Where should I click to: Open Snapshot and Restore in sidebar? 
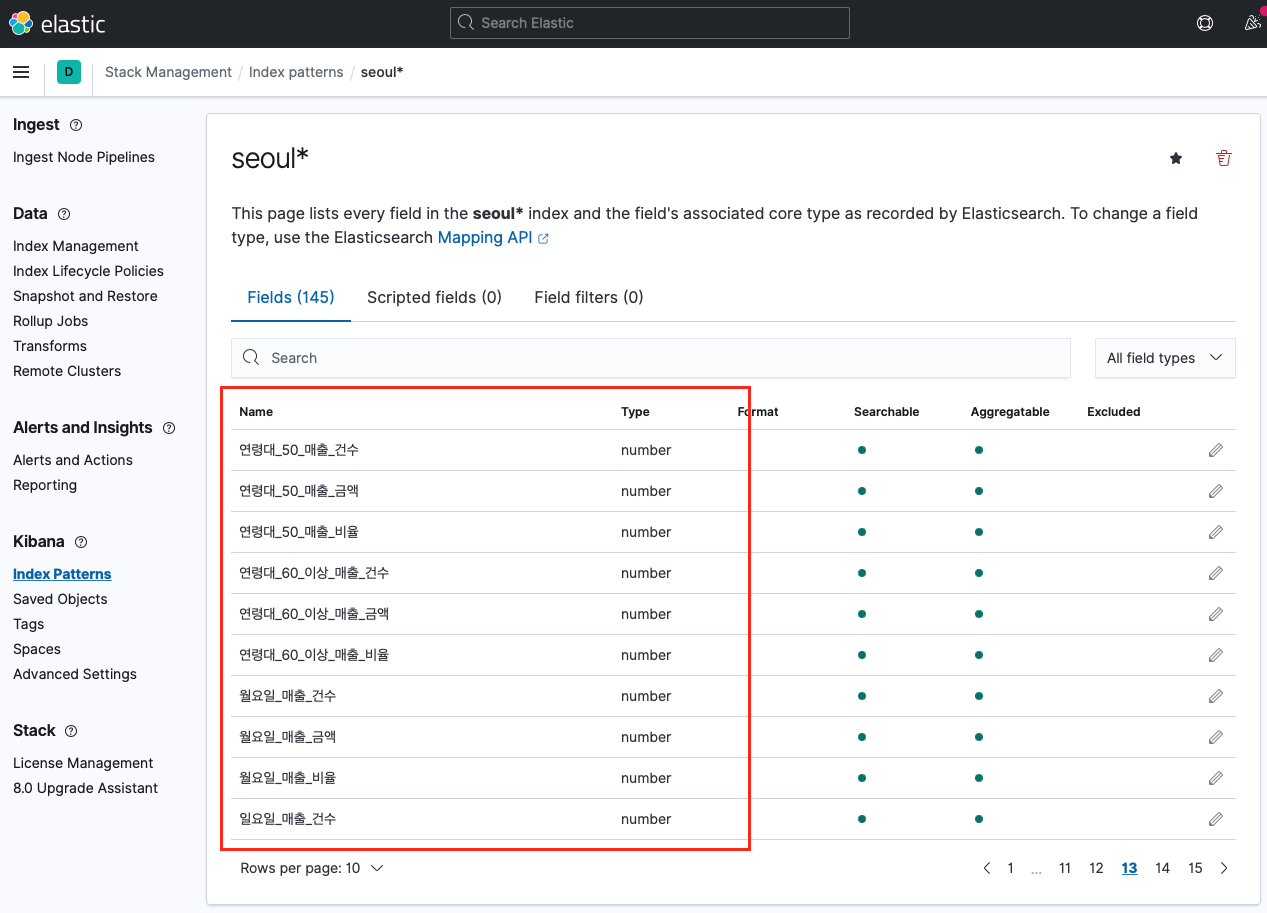tap(85, 296)
